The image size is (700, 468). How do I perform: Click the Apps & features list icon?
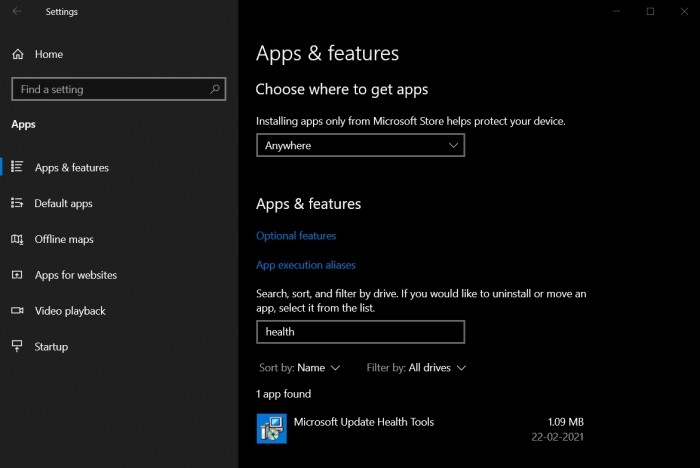[x=17, y=167]
